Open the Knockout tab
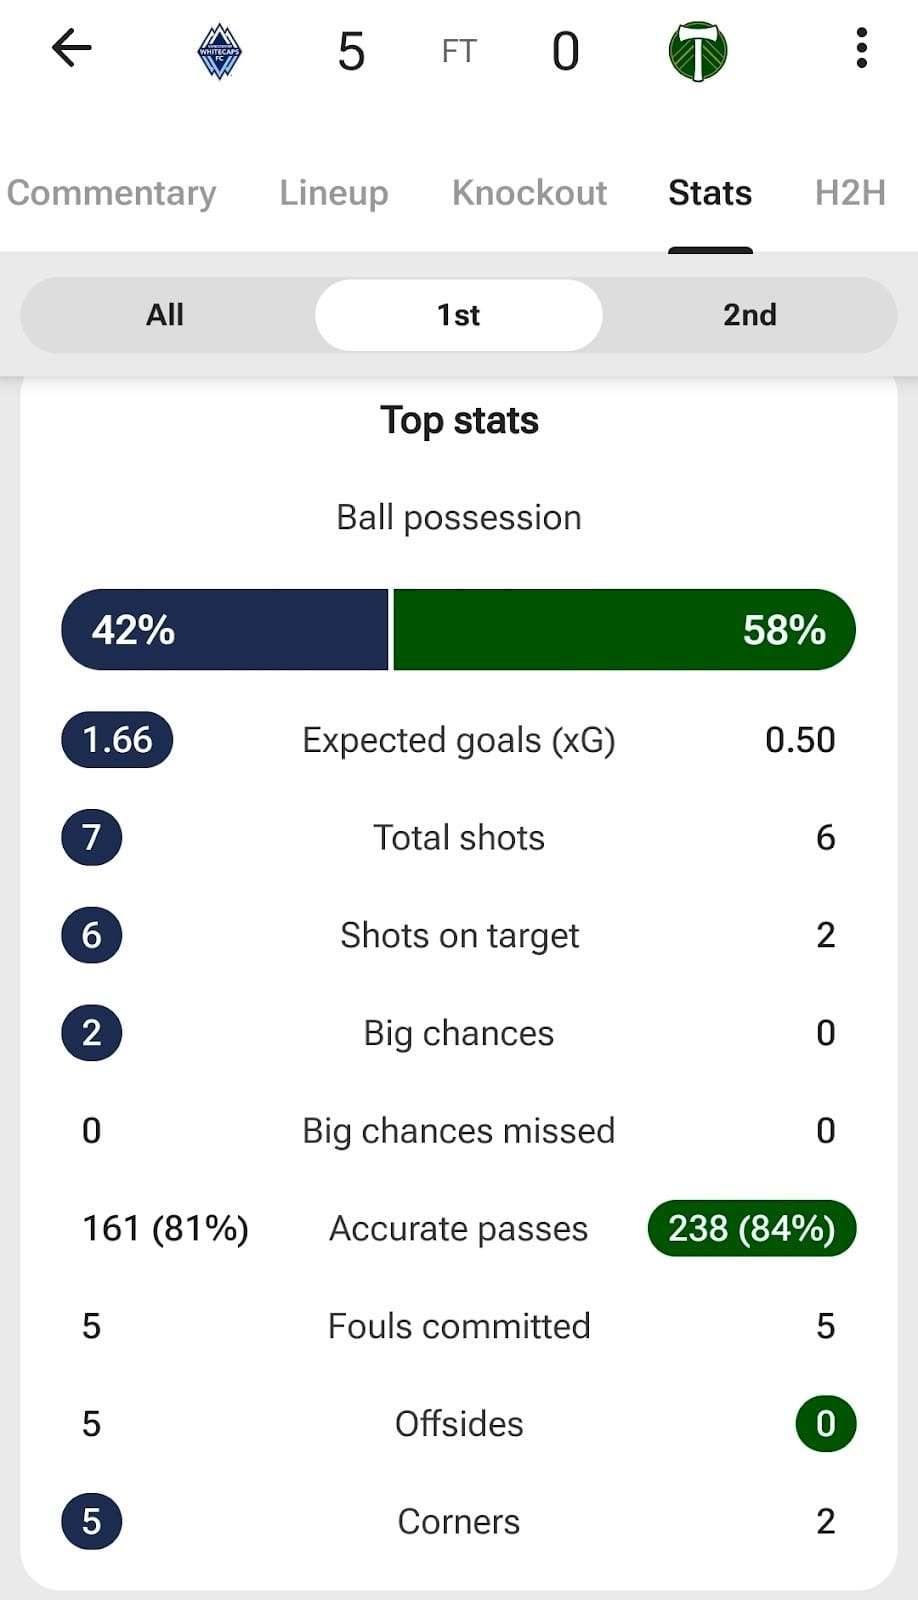This screenshot has width=918, height=1600. pyautogui.click(x=529, y=192)
